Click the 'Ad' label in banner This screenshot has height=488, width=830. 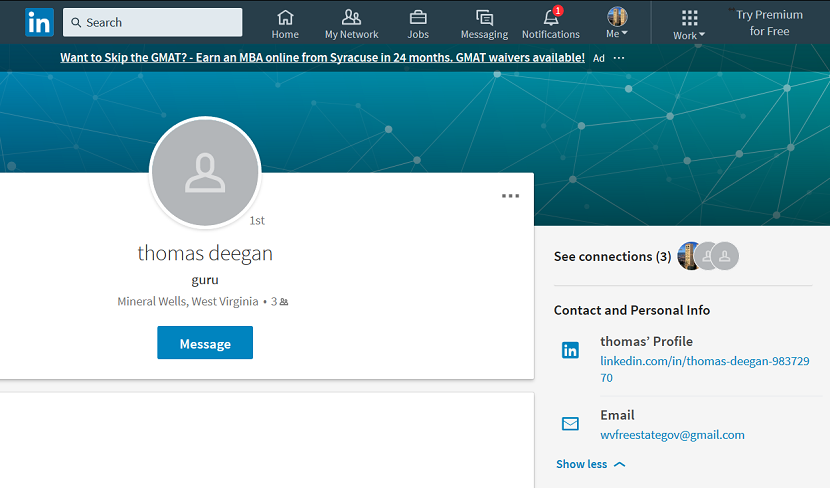[599, 58]
